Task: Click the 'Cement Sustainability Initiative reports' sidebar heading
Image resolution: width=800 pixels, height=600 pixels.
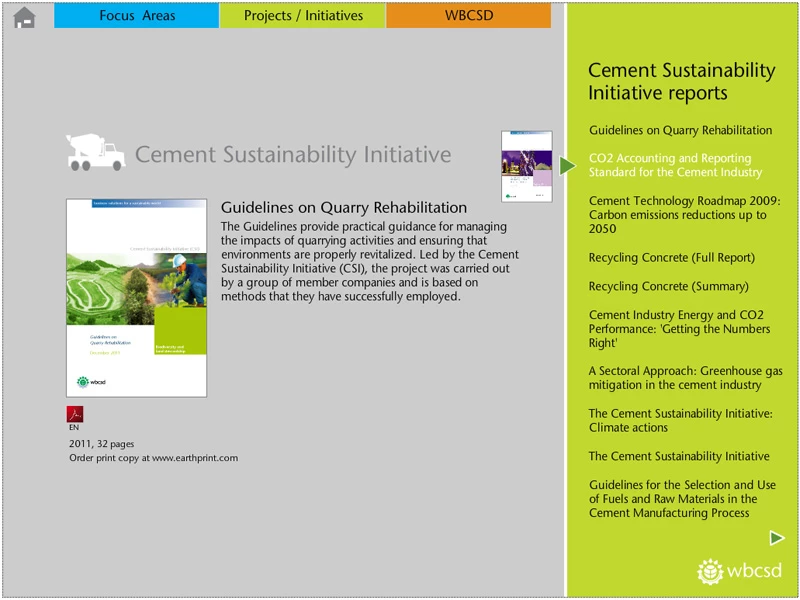Action: [x=682, y=82]
